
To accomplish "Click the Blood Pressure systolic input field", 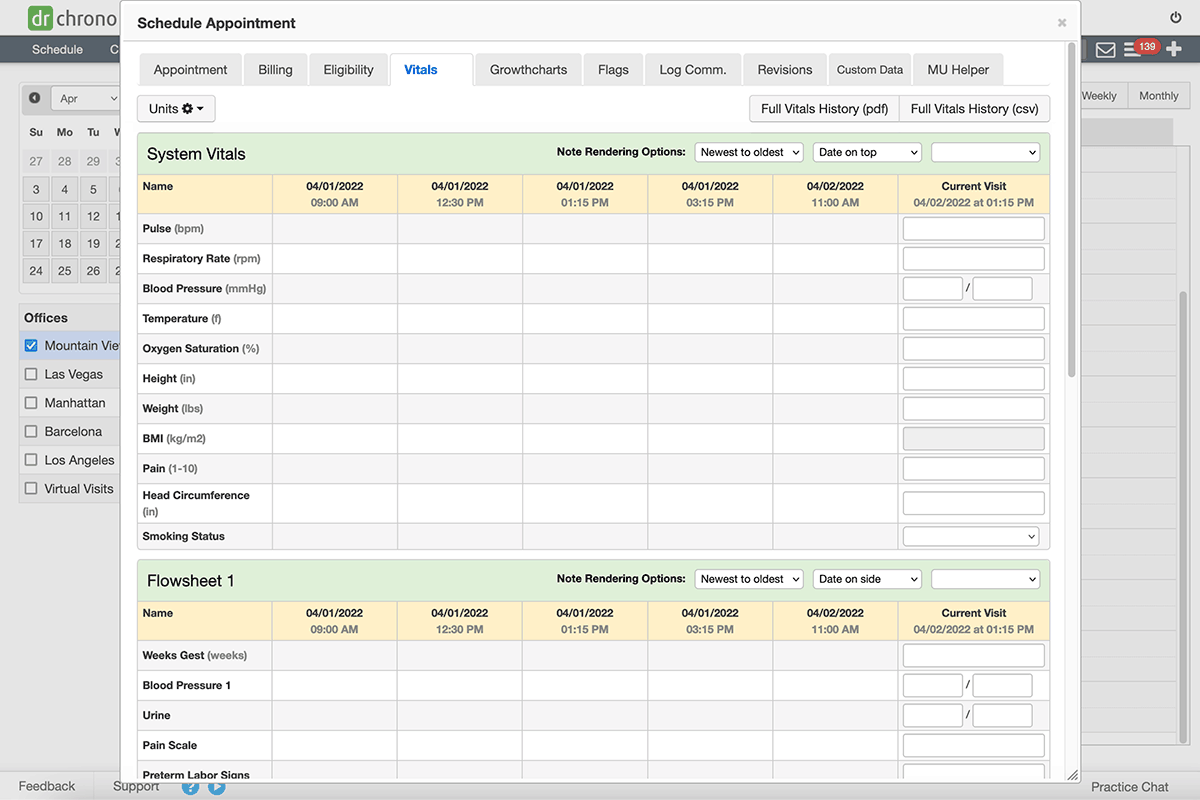I will (x=933, y=289).
